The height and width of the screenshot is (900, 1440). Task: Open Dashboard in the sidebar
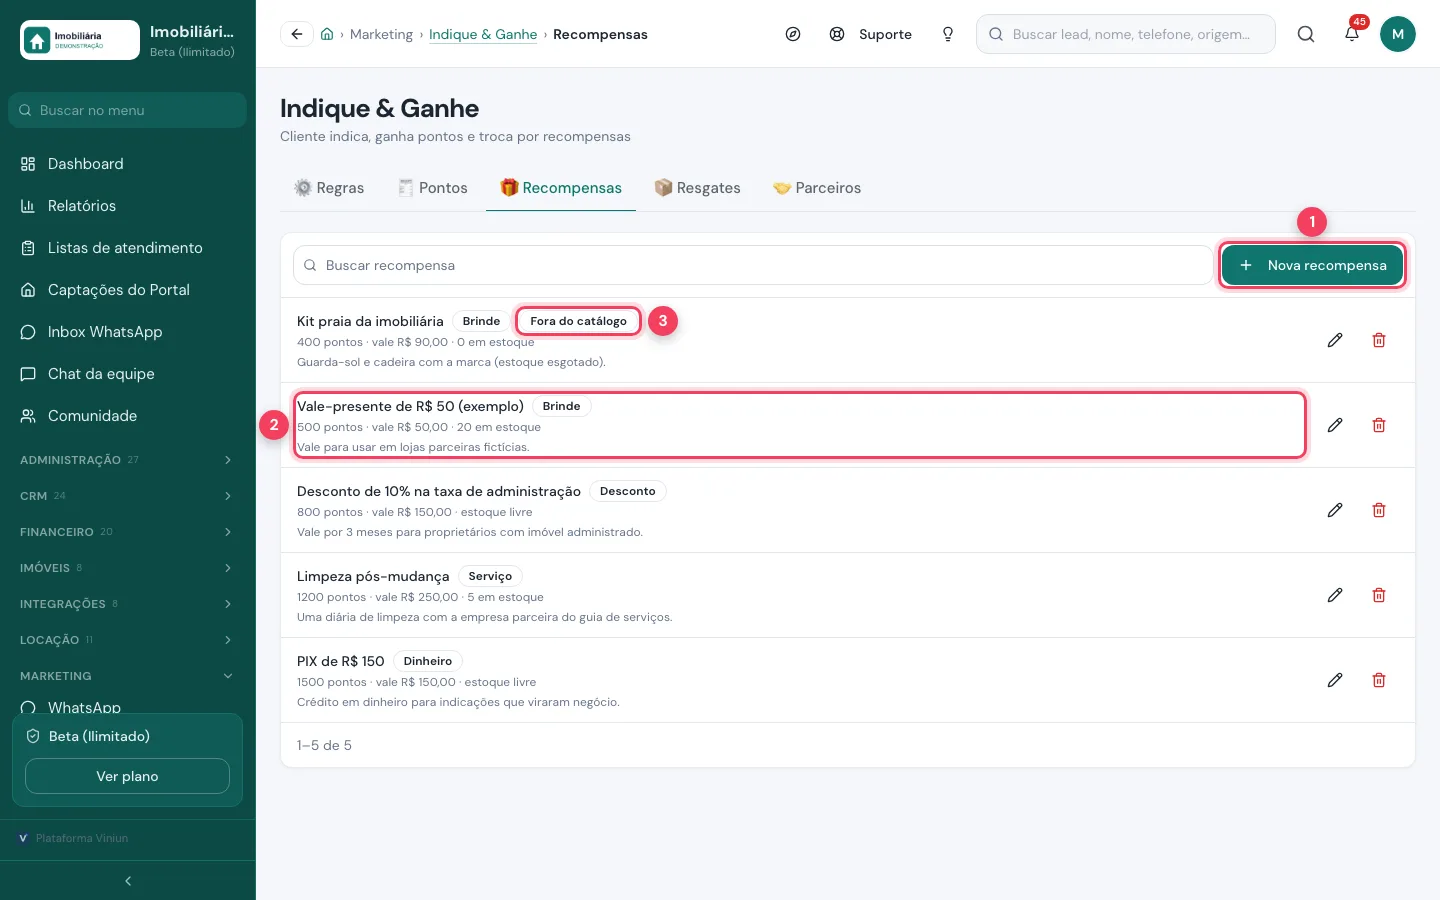[128, 164]
